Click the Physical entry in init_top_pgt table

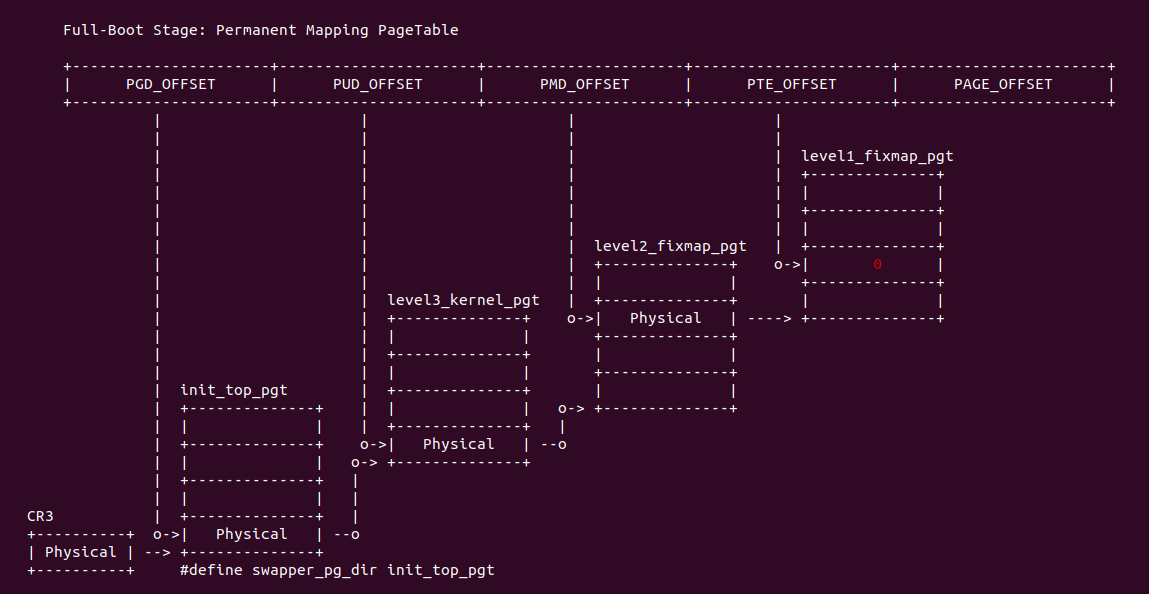coord(251,534)
